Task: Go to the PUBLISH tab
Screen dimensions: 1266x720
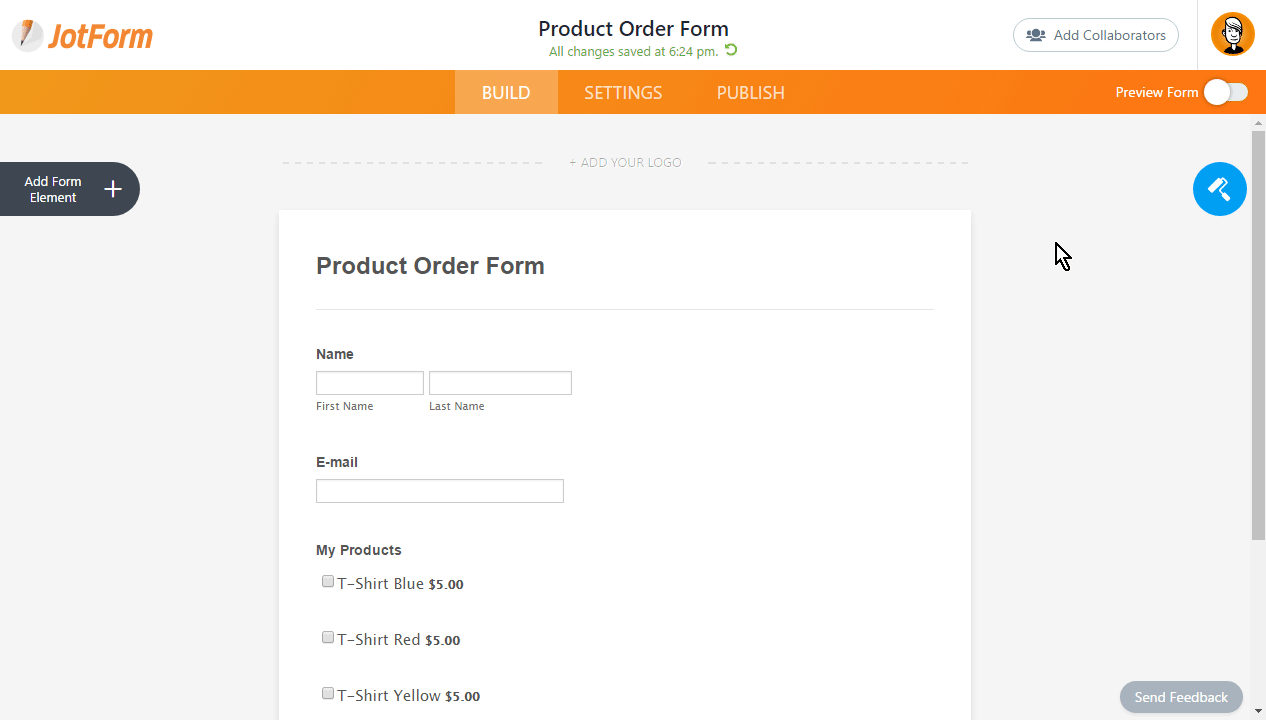Action: (750, 93)
